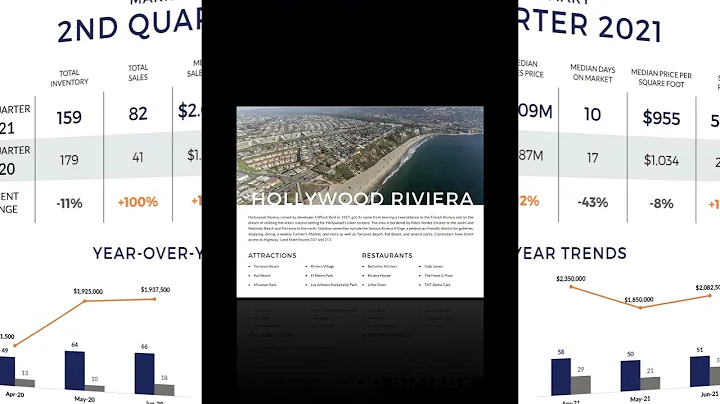Click the total sales value 82

138,113
